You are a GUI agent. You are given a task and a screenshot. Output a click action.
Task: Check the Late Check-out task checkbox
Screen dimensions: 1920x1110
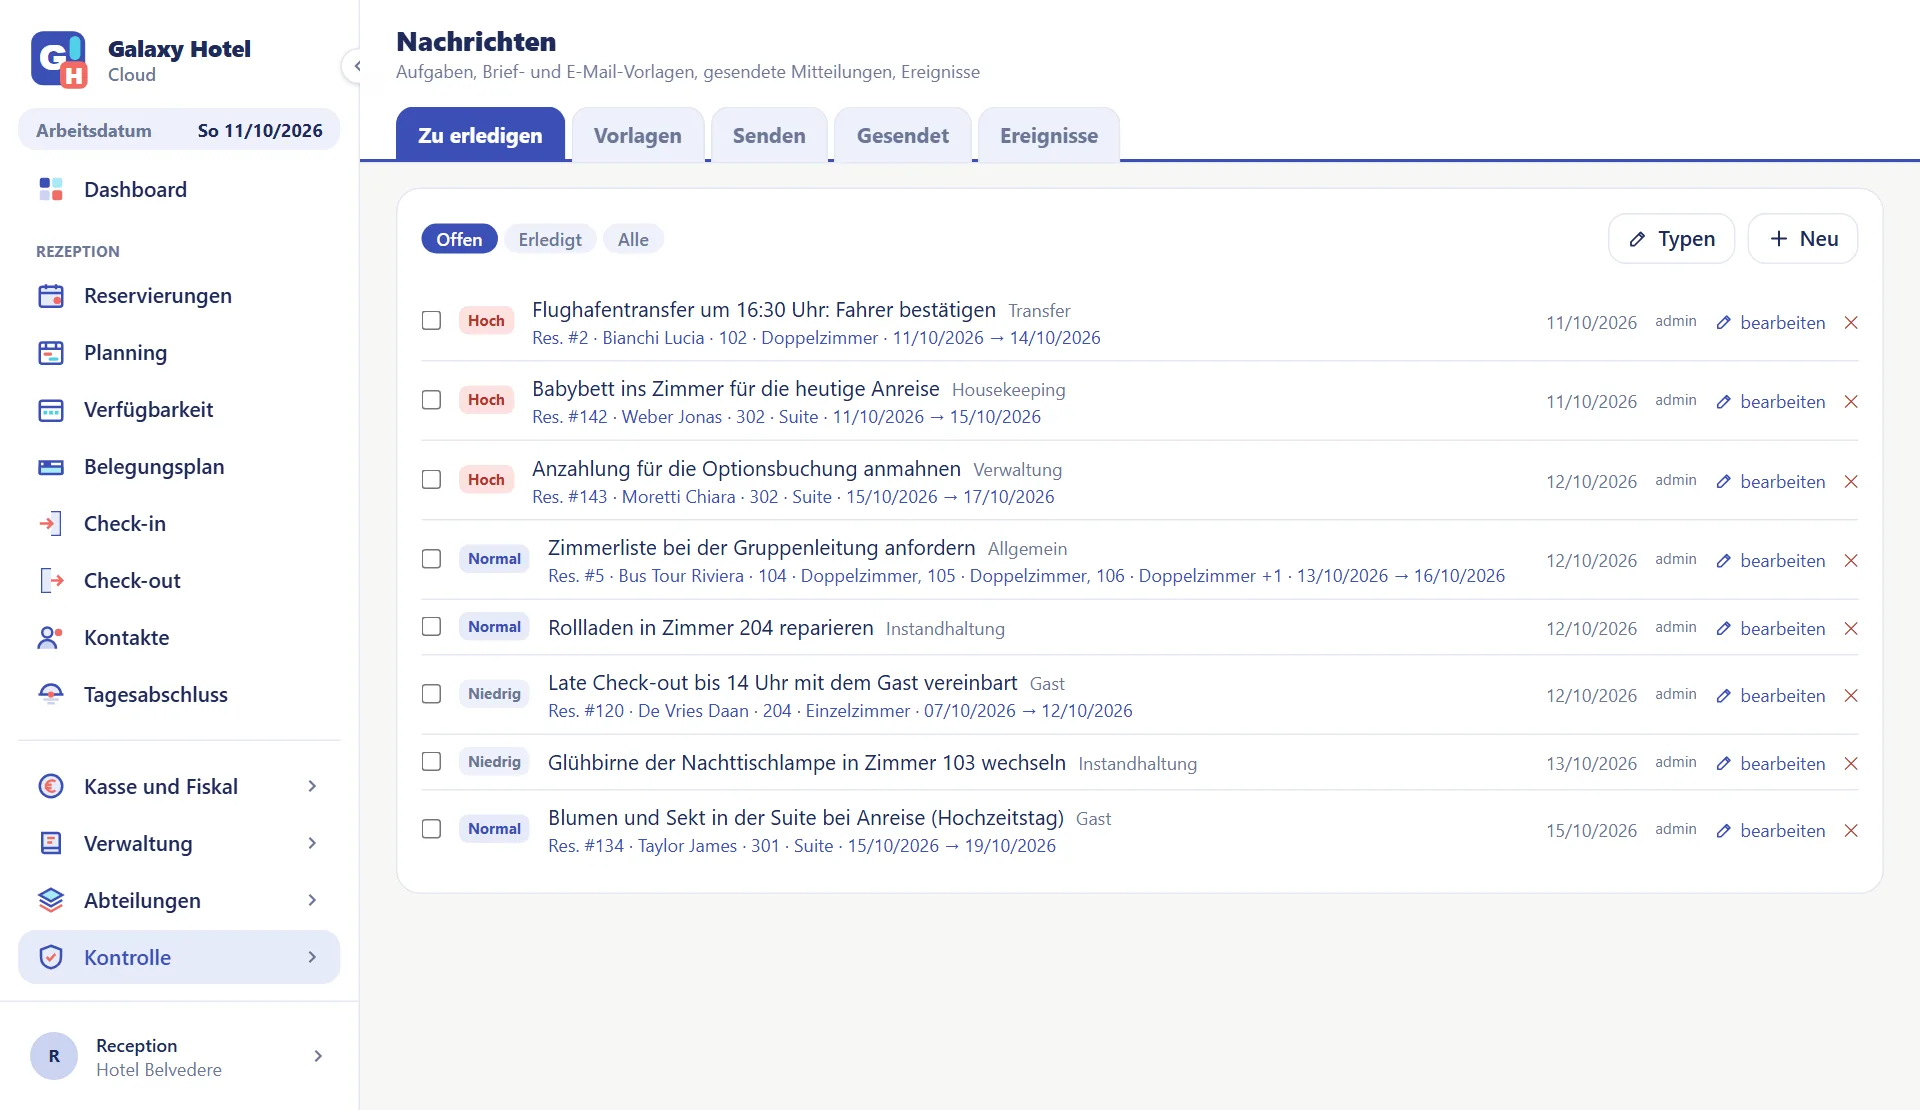pos(431,694)
